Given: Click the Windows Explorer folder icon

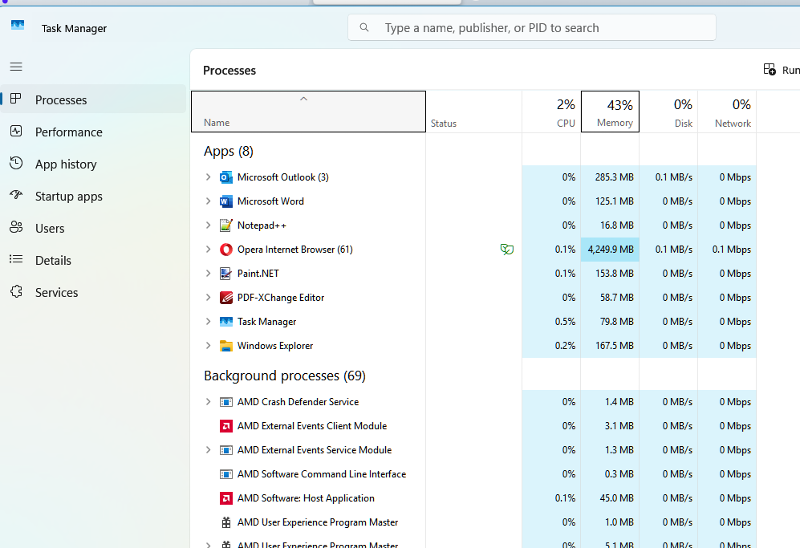Looking at the screenshot, I should pos(226,346).
